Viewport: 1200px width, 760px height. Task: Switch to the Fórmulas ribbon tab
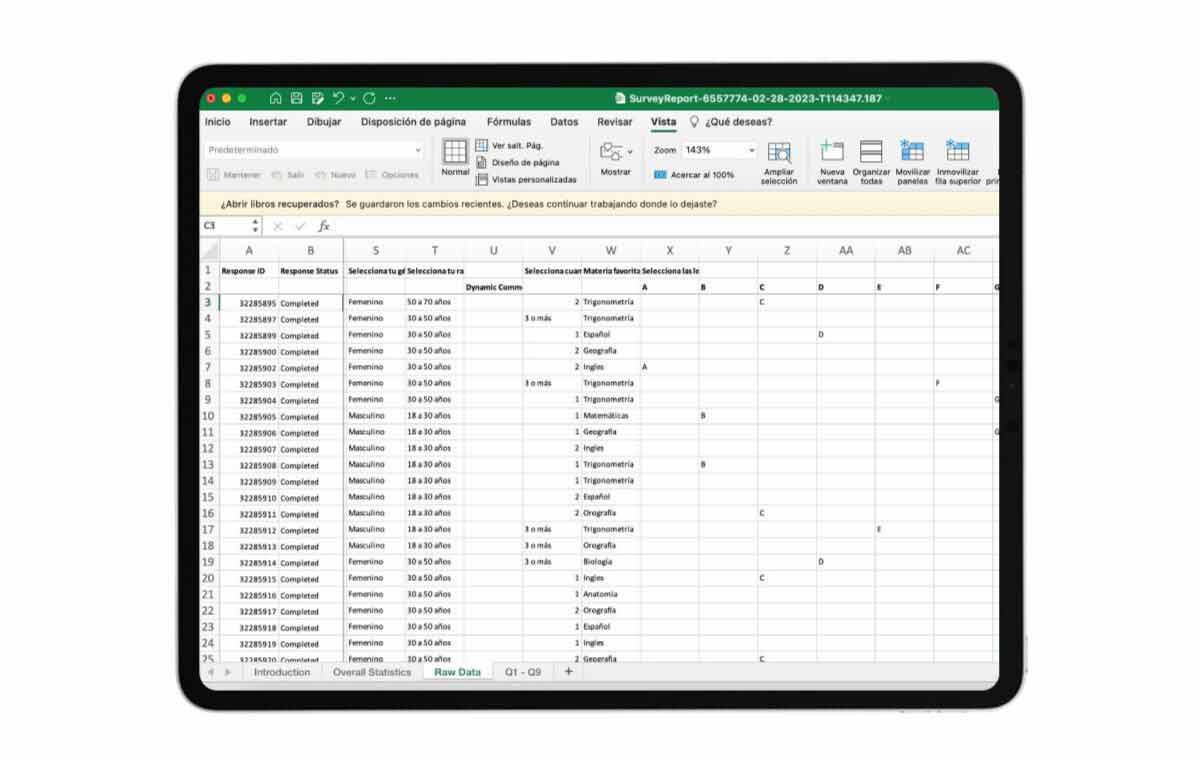tap(509, 121)
